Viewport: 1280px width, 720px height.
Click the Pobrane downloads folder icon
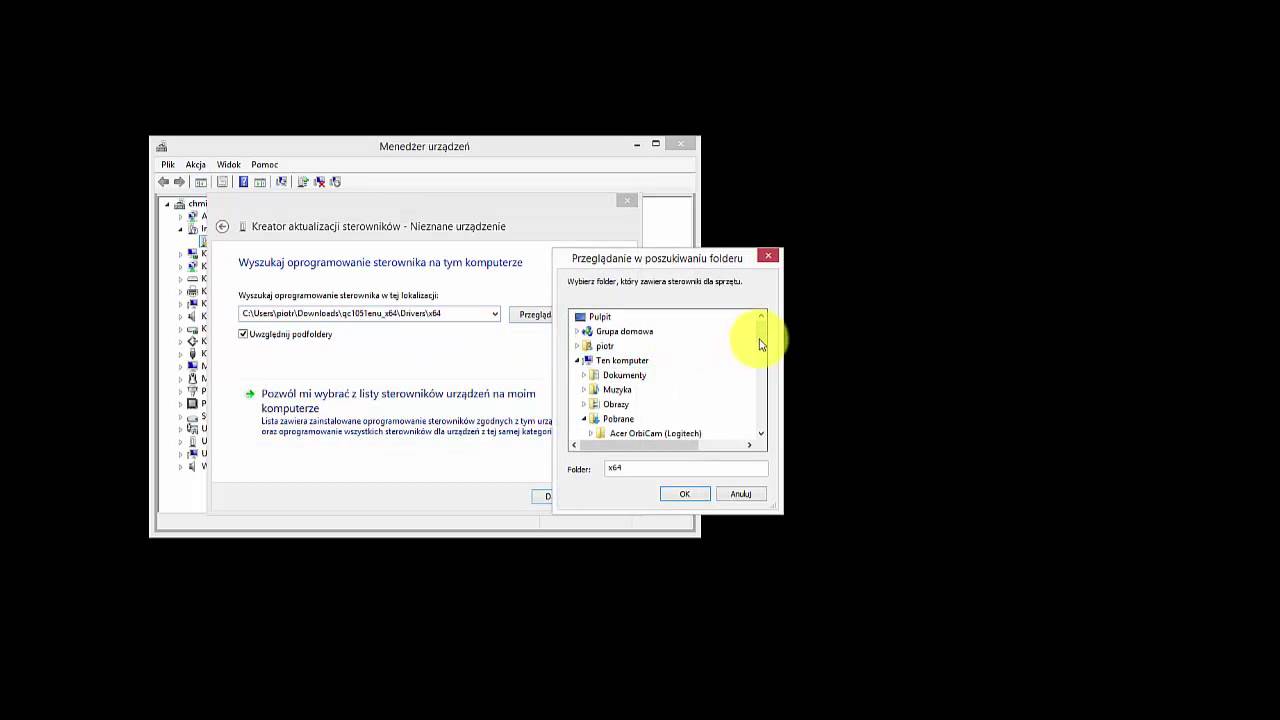[594, 419]
